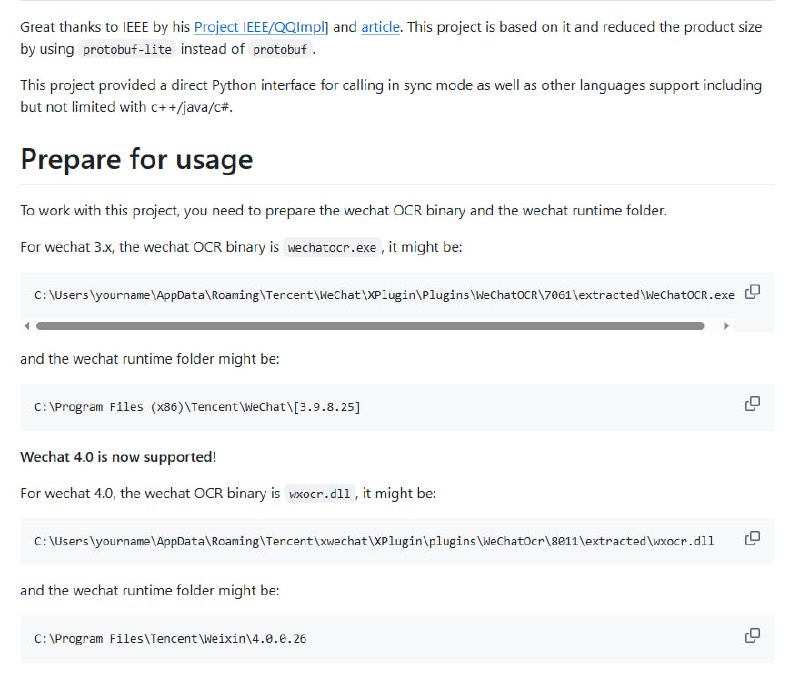Click the Program Files (x86) WeChat path text
This screenshot has height=689, width=800.
pyautogui.click(x=197, y=407)
